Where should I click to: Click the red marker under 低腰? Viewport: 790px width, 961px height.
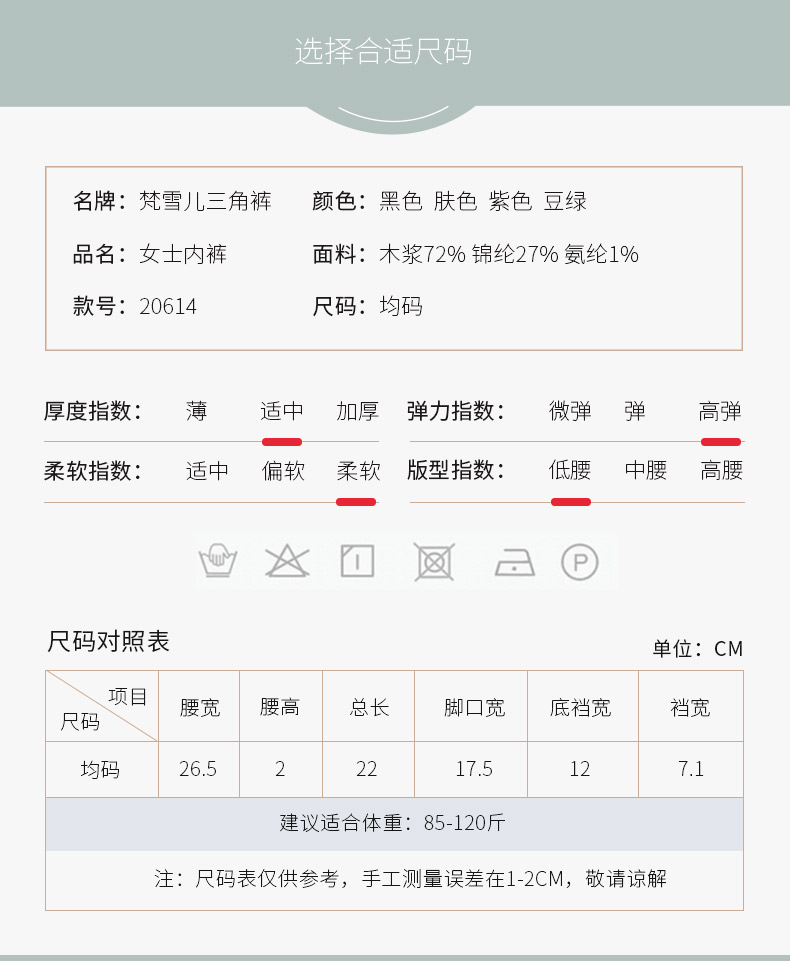tap(571, 502)
